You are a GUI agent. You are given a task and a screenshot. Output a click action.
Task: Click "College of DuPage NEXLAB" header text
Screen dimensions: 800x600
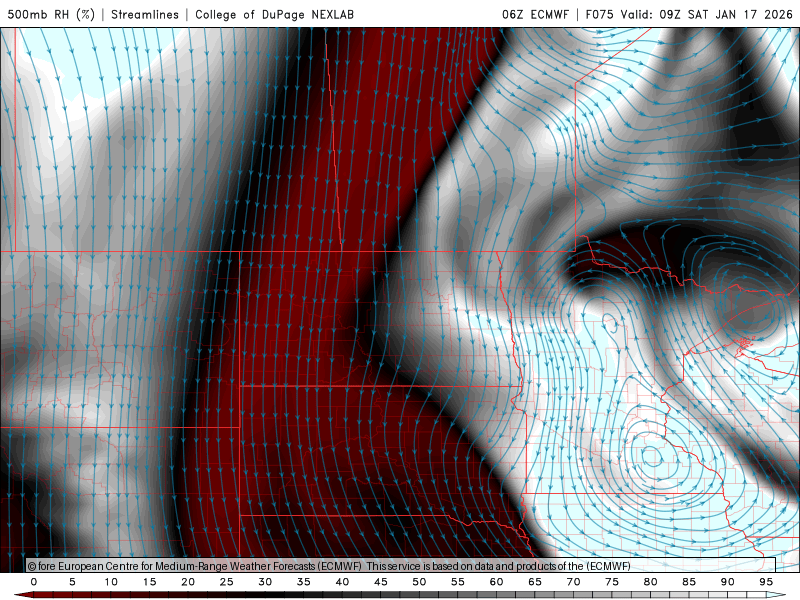274,14
